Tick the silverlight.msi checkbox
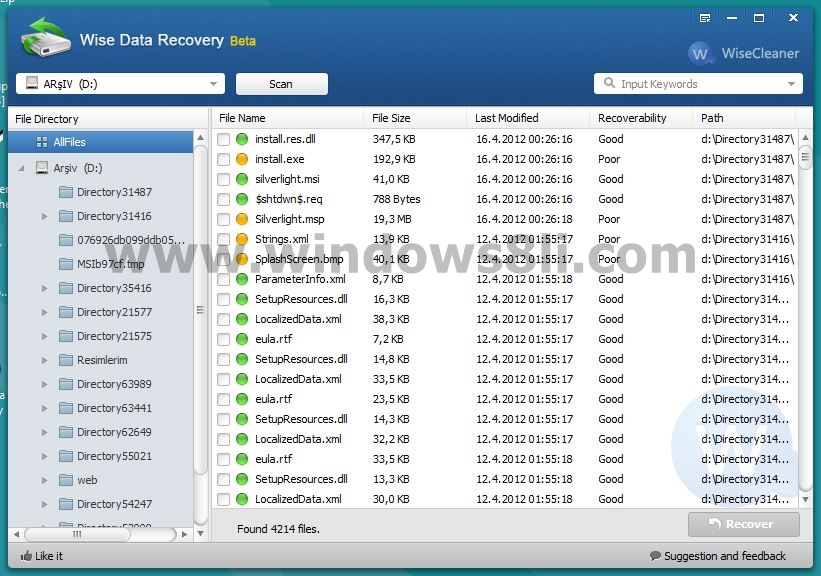 [x=224, y=179]
